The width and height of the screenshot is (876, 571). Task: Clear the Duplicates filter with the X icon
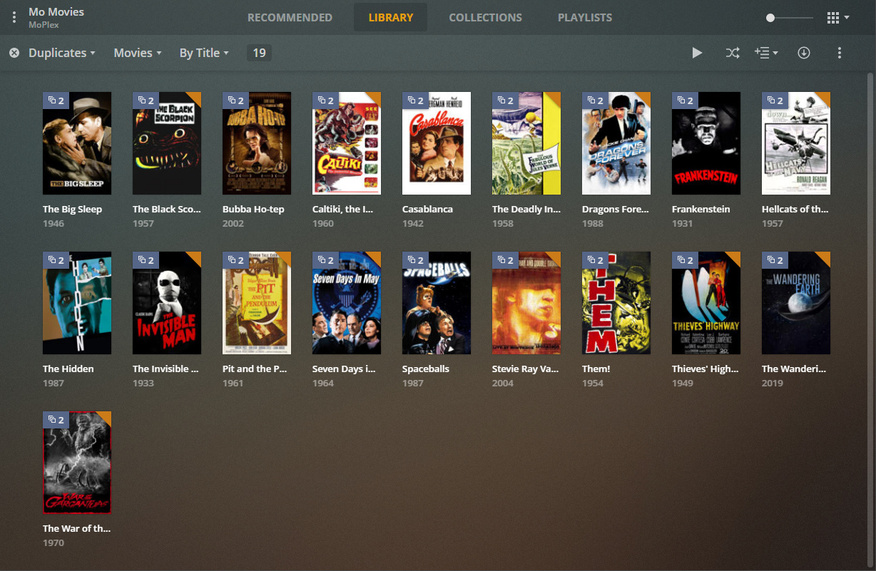(15, 53)
